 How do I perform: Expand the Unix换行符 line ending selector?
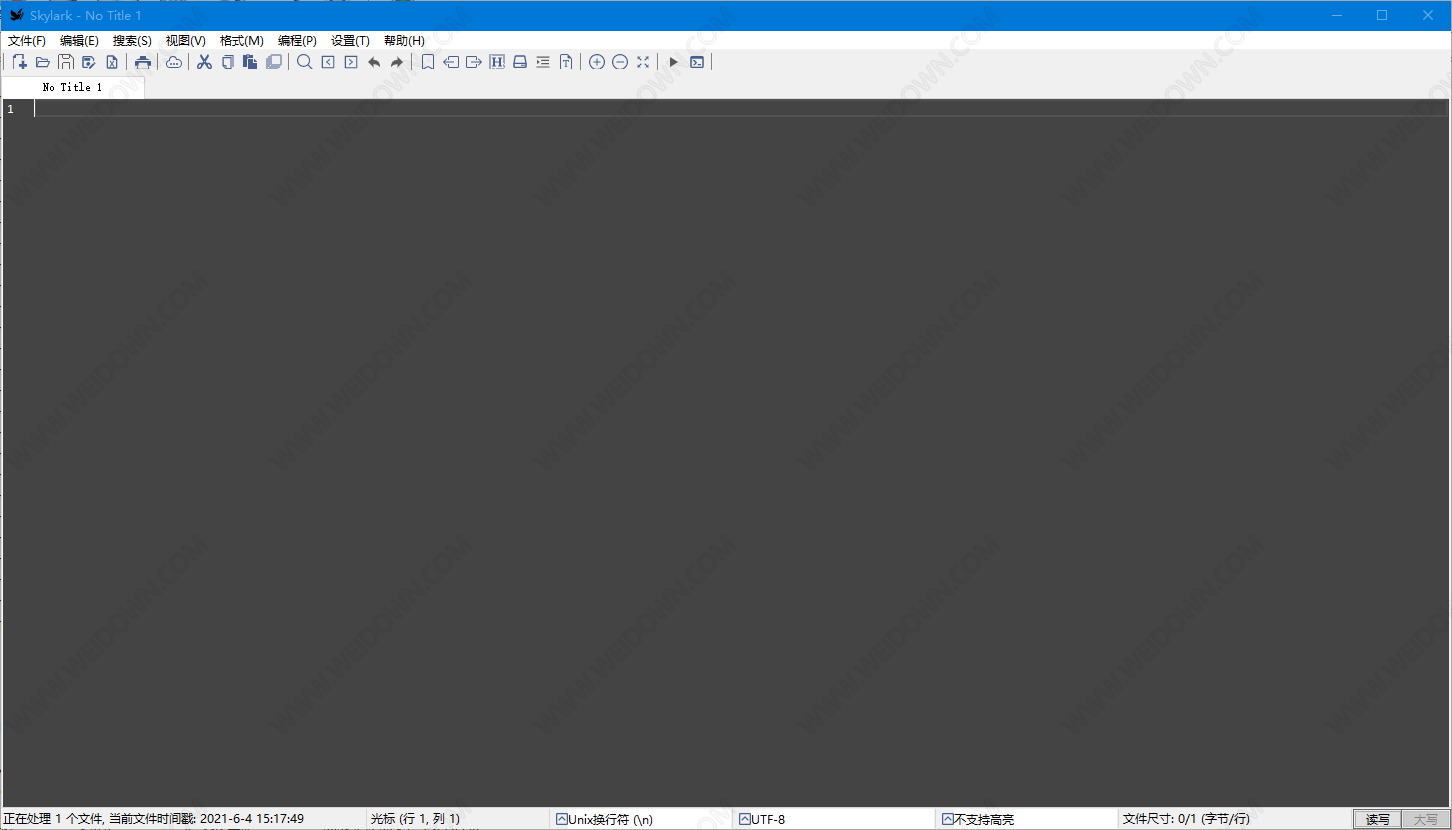[x=640, y=820]
